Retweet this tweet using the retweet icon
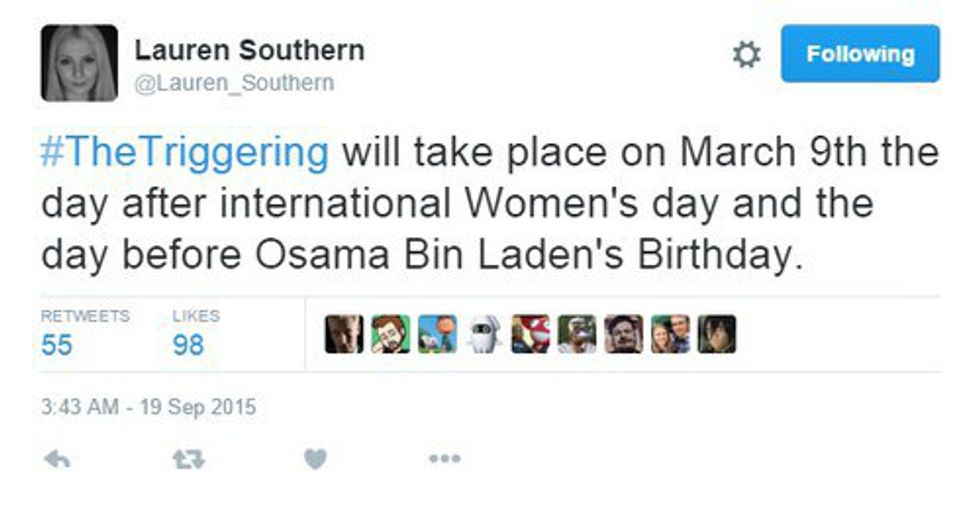The image size is (980, 514). (186, 459)
